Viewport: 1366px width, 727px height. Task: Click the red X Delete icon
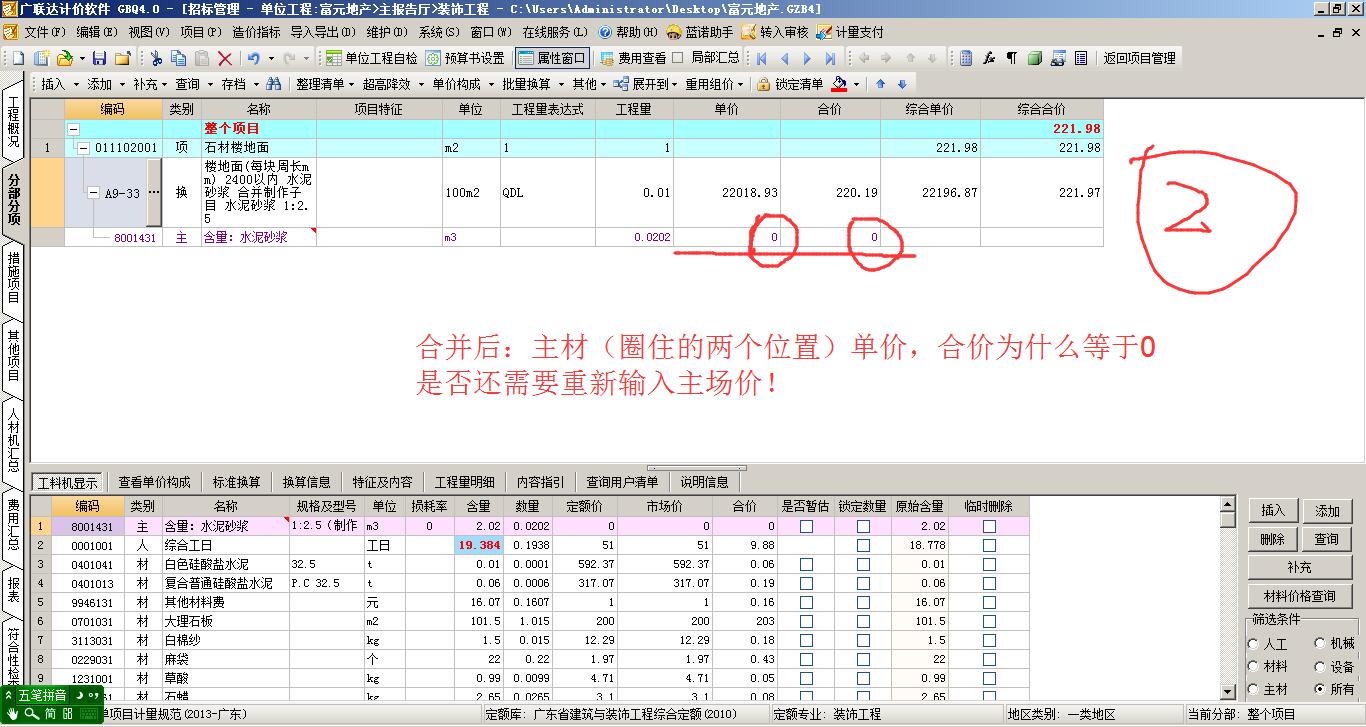[225, 59]
